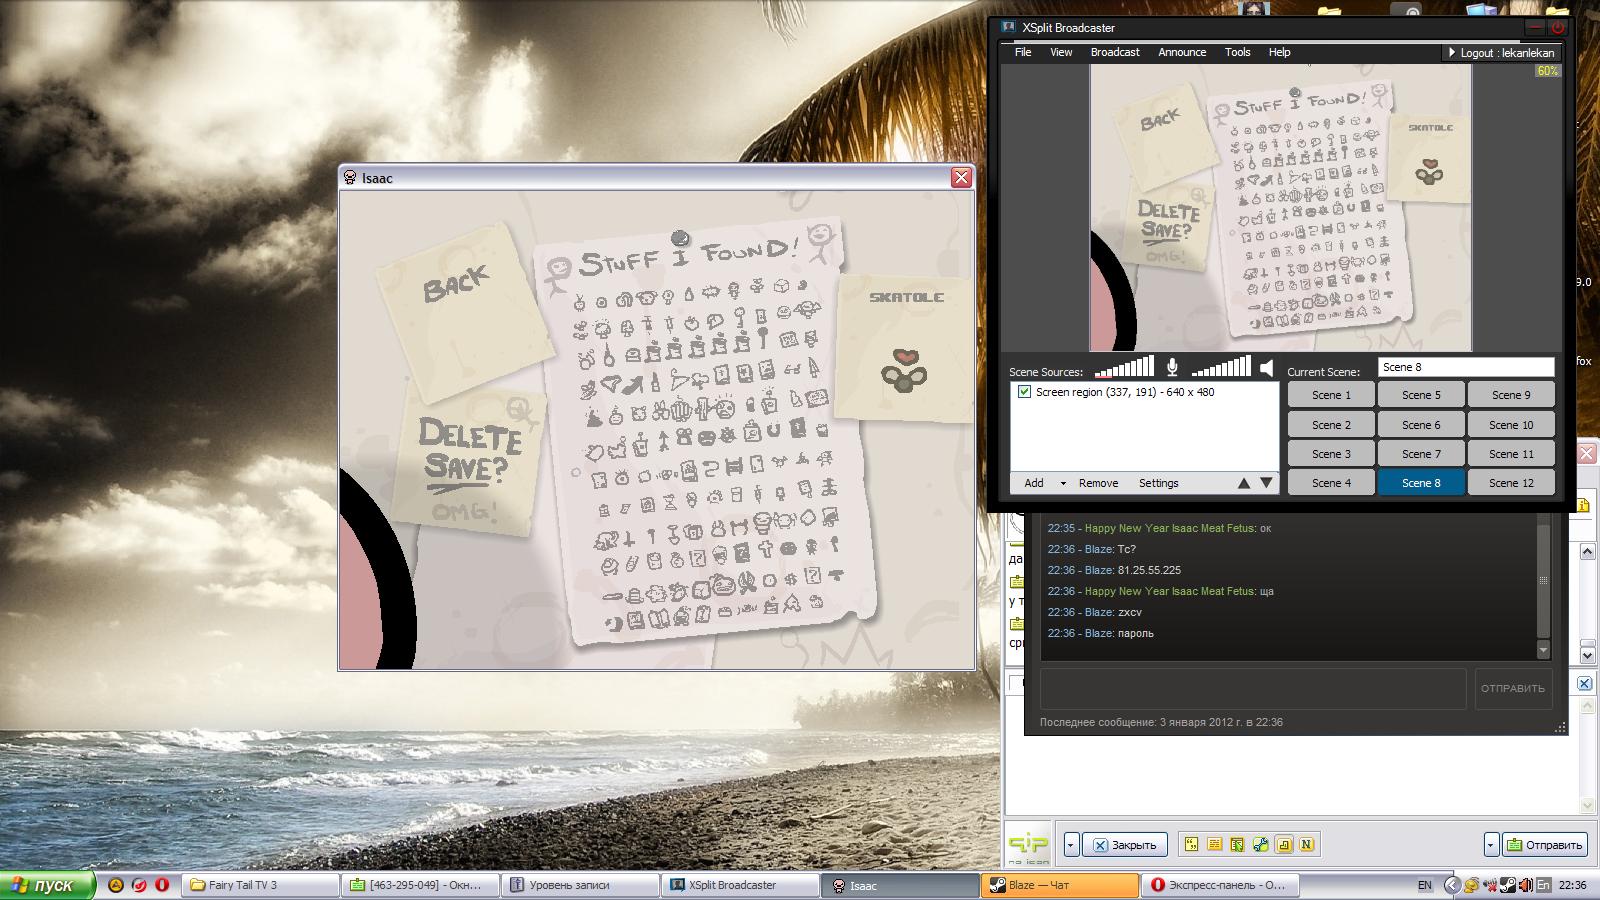Open the Windows Start button
The image size is (1600, 900).
tap(47, 885)
